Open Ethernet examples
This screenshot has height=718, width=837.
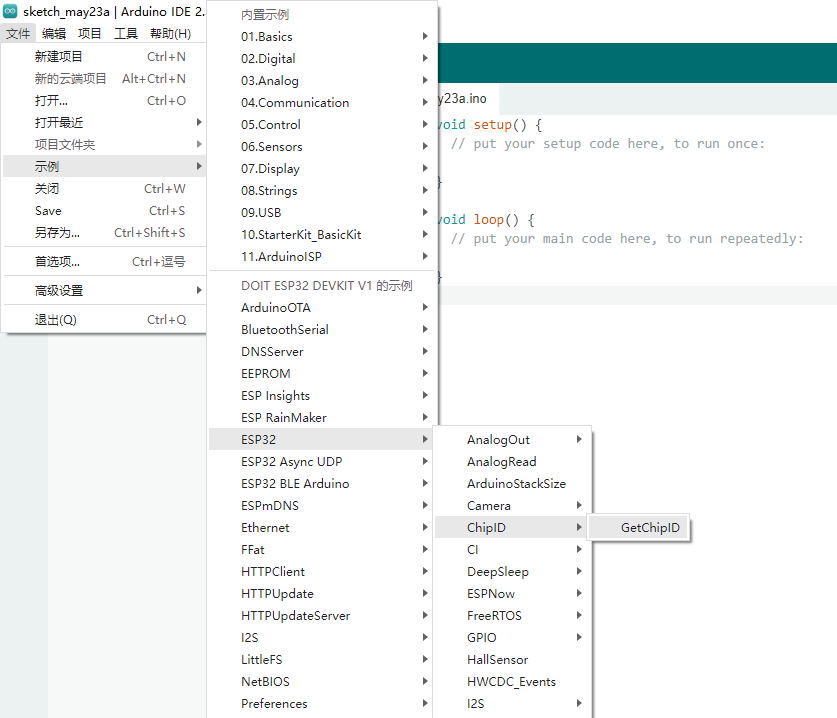click(322, 527)
